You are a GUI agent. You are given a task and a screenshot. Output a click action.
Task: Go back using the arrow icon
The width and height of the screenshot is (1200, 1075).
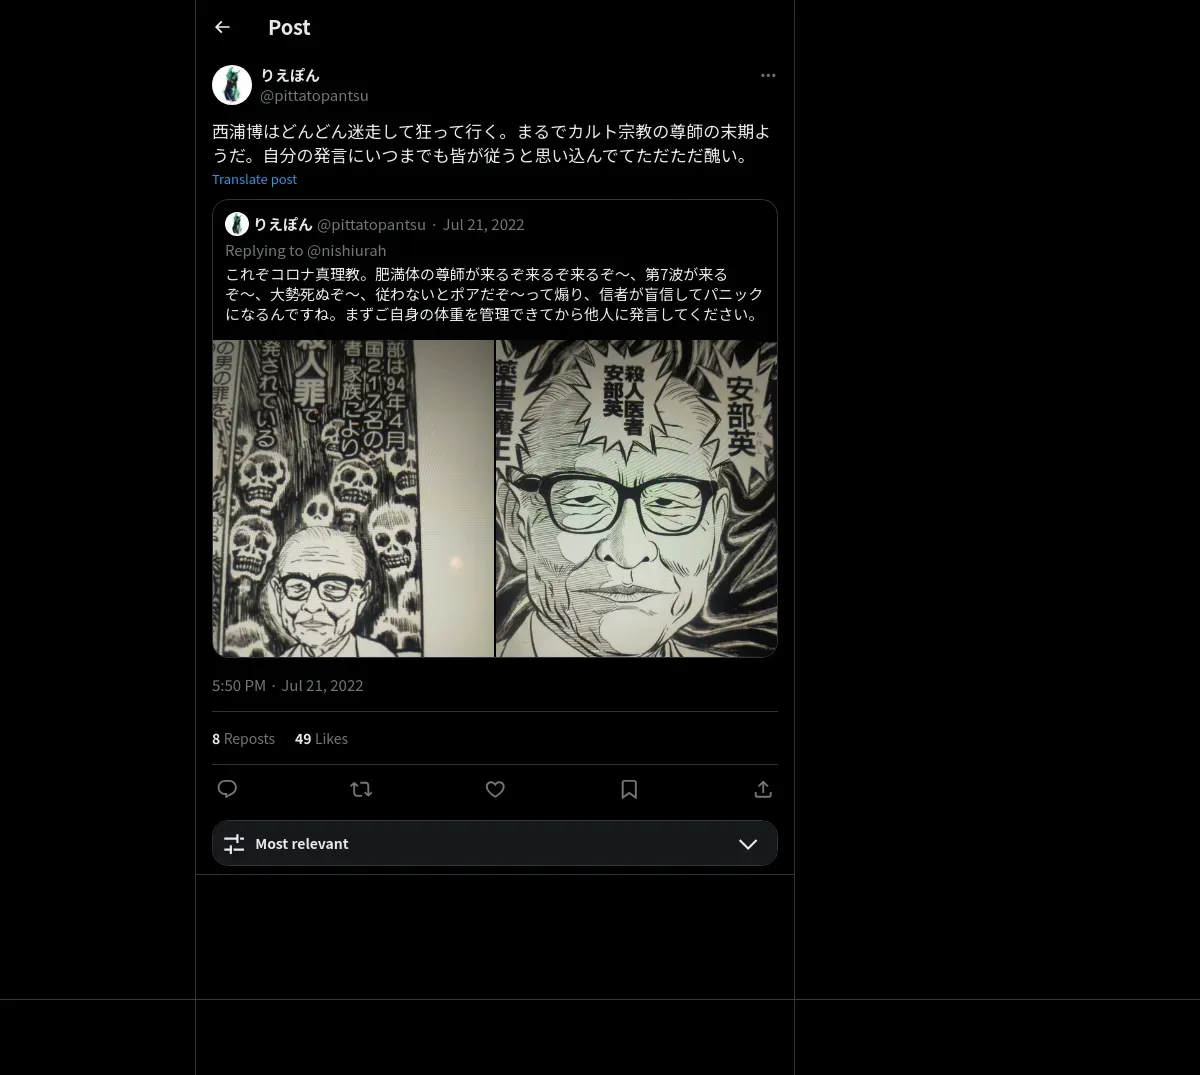(x=222, y=27)
